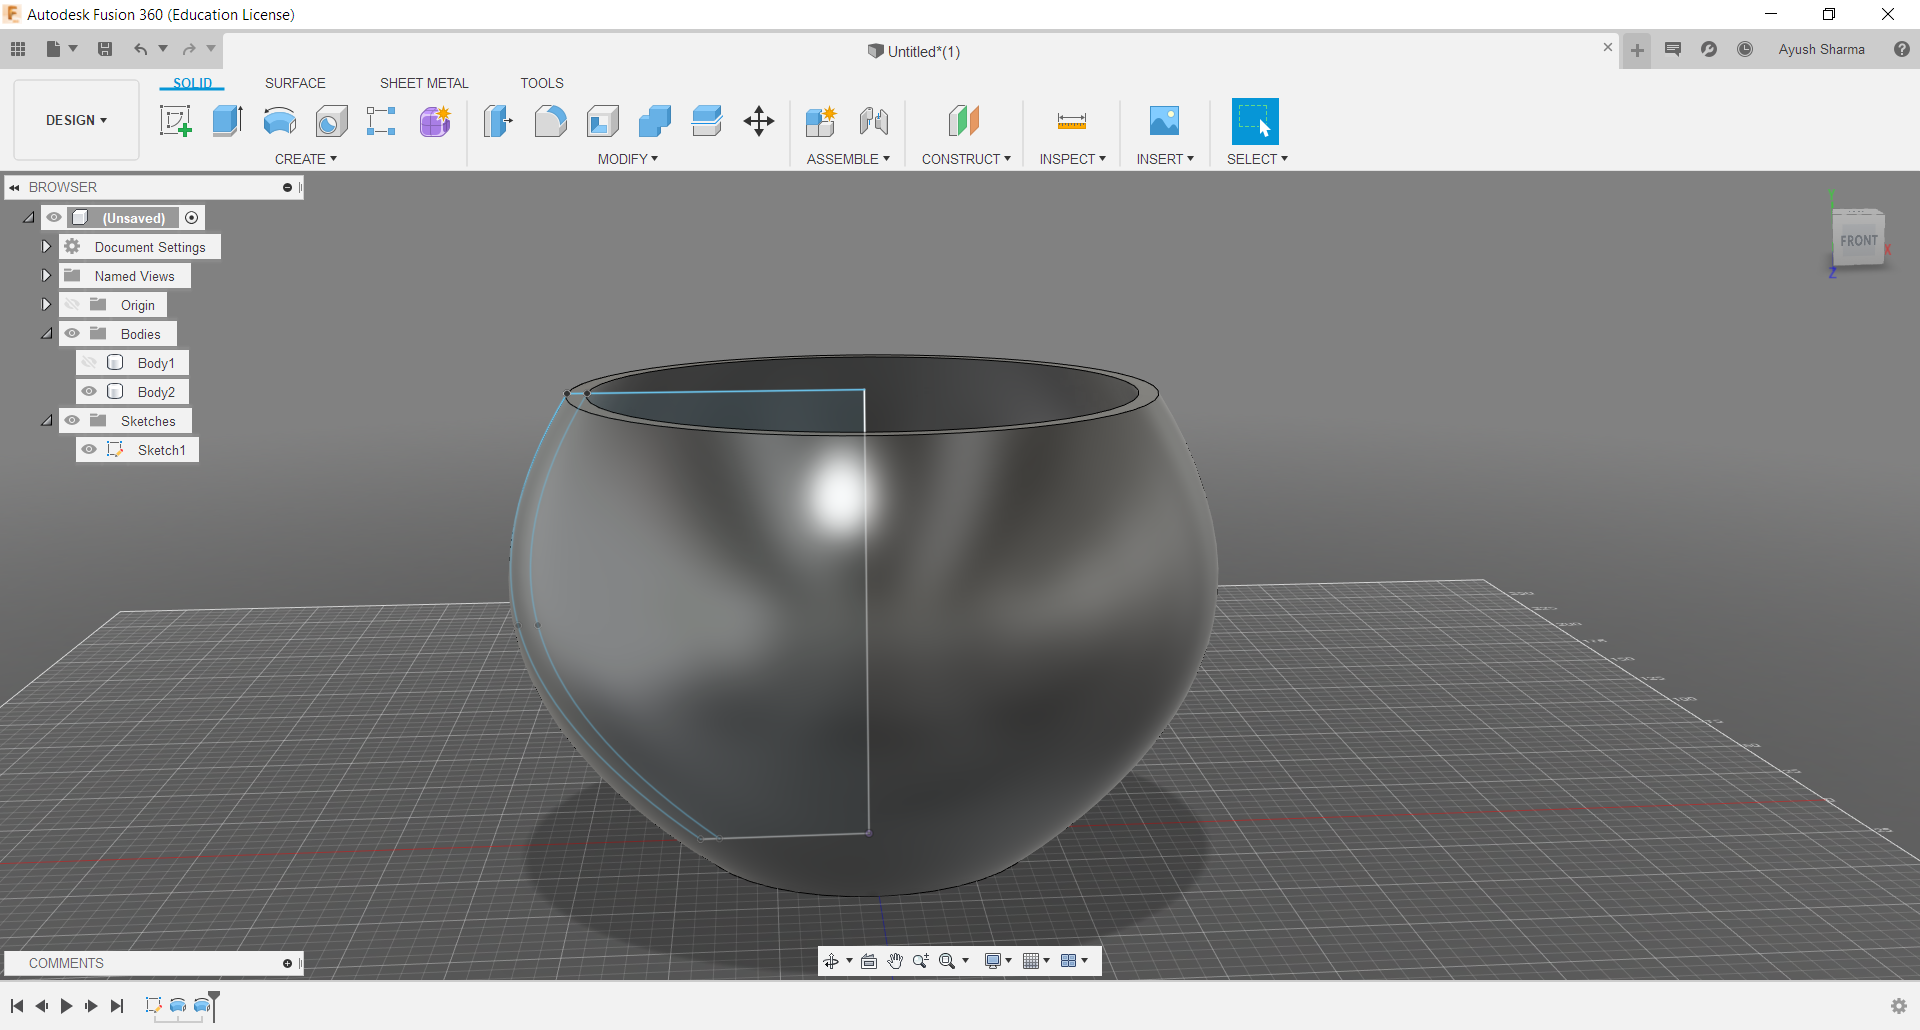Expand the Origin node
The height and width of the screenshot is (1030, 1920).
(x=46, y=305)
